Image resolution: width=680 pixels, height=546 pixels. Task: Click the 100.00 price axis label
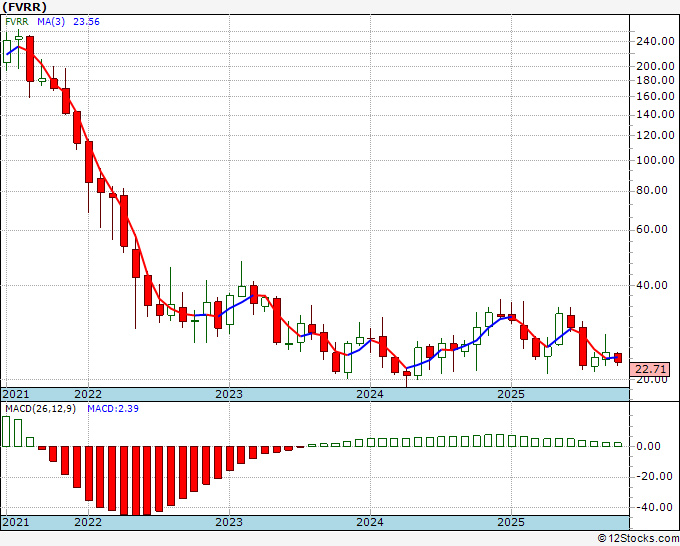click(655, 160)
